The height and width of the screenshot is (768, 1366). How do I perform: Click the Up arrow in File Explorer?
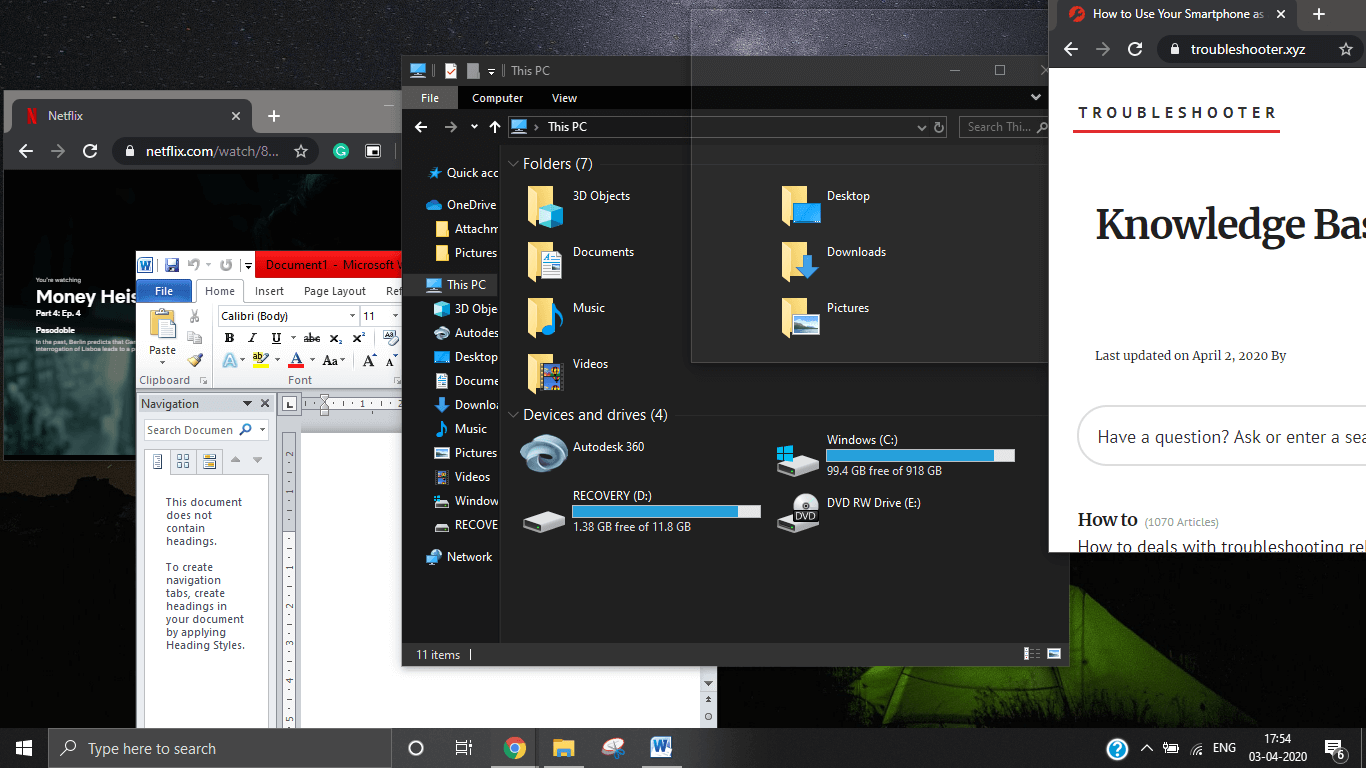tap(495, 127)
